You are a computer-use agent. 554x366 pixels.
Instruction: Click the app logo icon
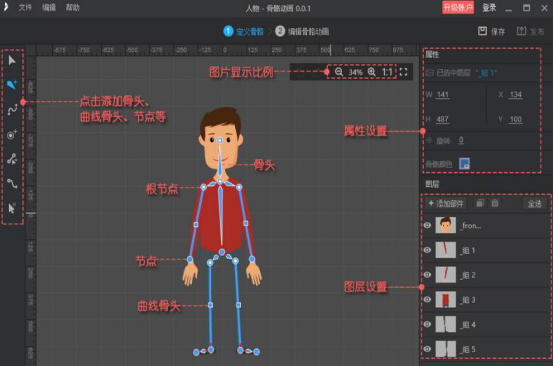[6, 7]
